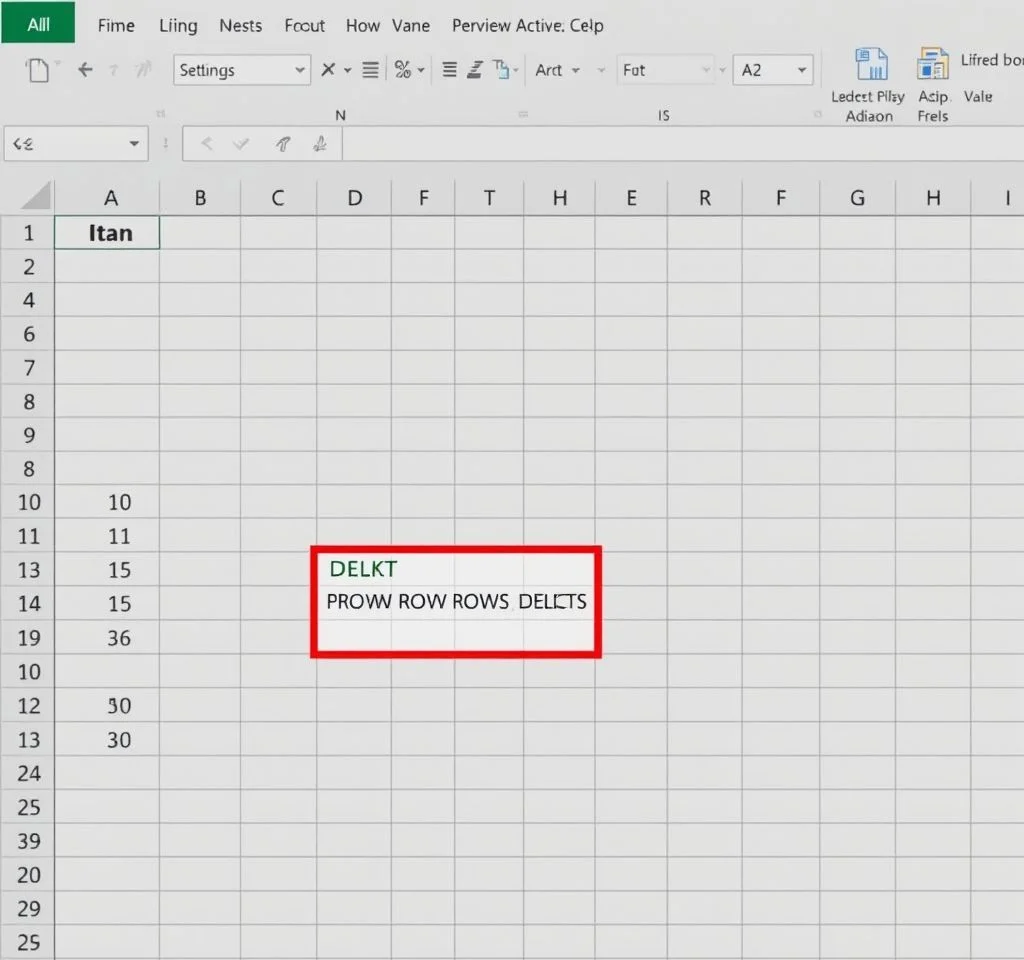Expand the name box dropdown arrow
The width and height of the screenshot is (1024, 960).
pos(134,145)
